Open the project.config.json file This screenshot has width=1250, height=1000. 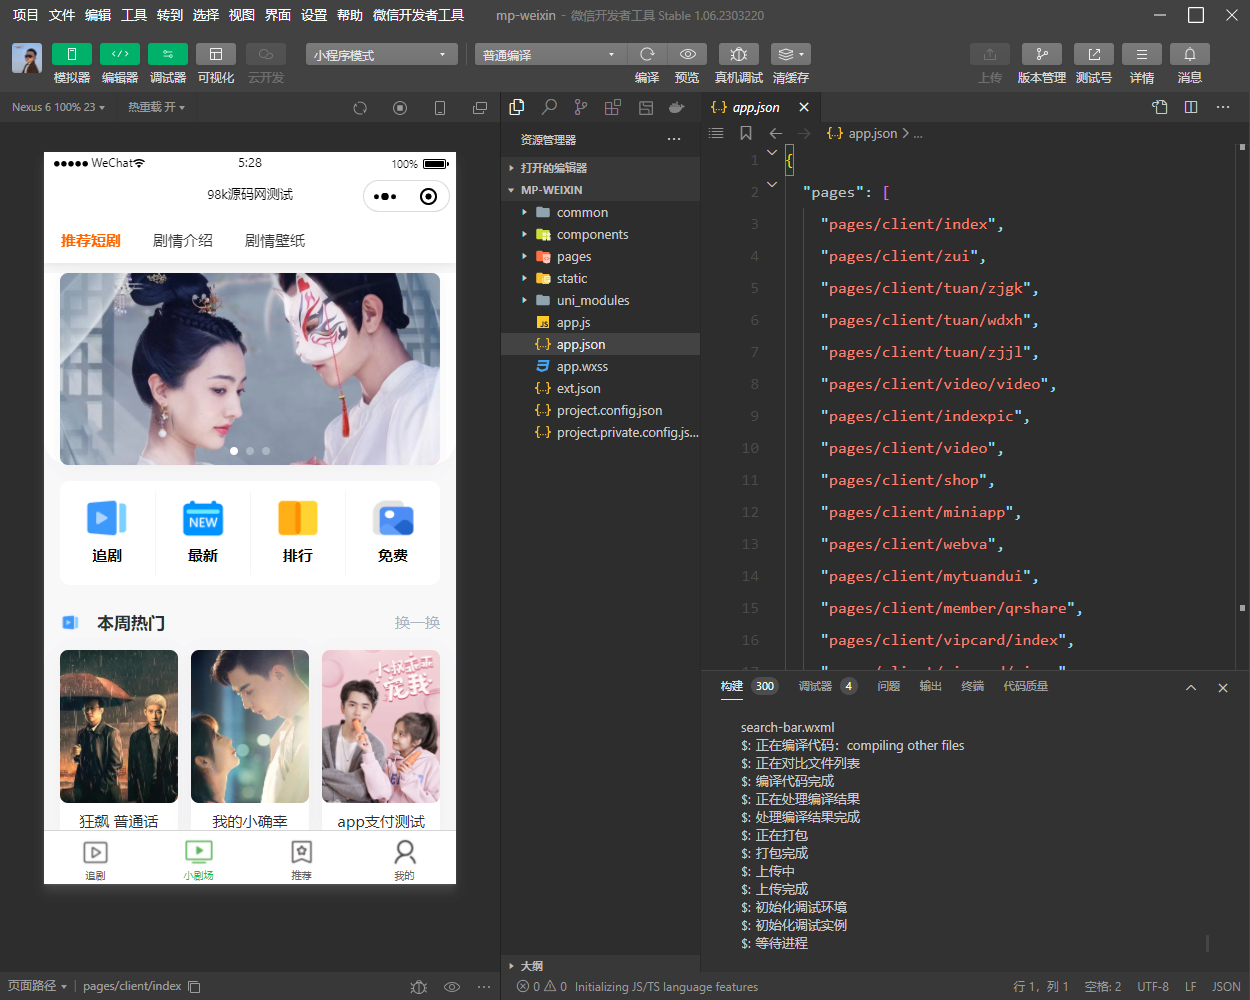click(609, 411)
